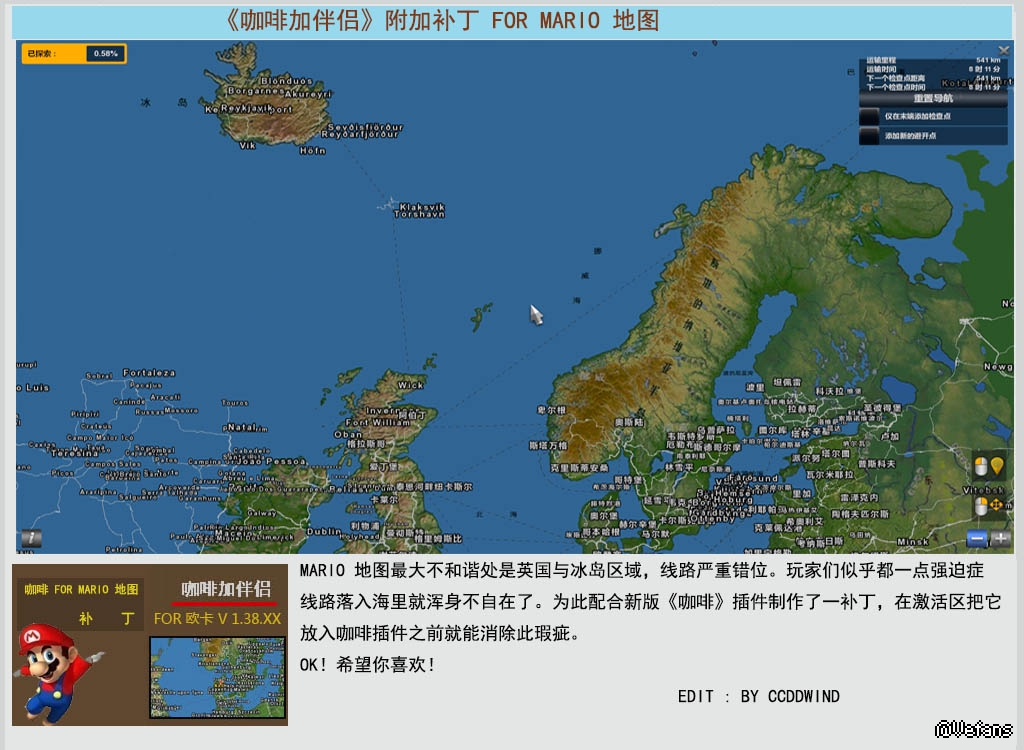Click the yellow pan arrows icon

[997, 505]
